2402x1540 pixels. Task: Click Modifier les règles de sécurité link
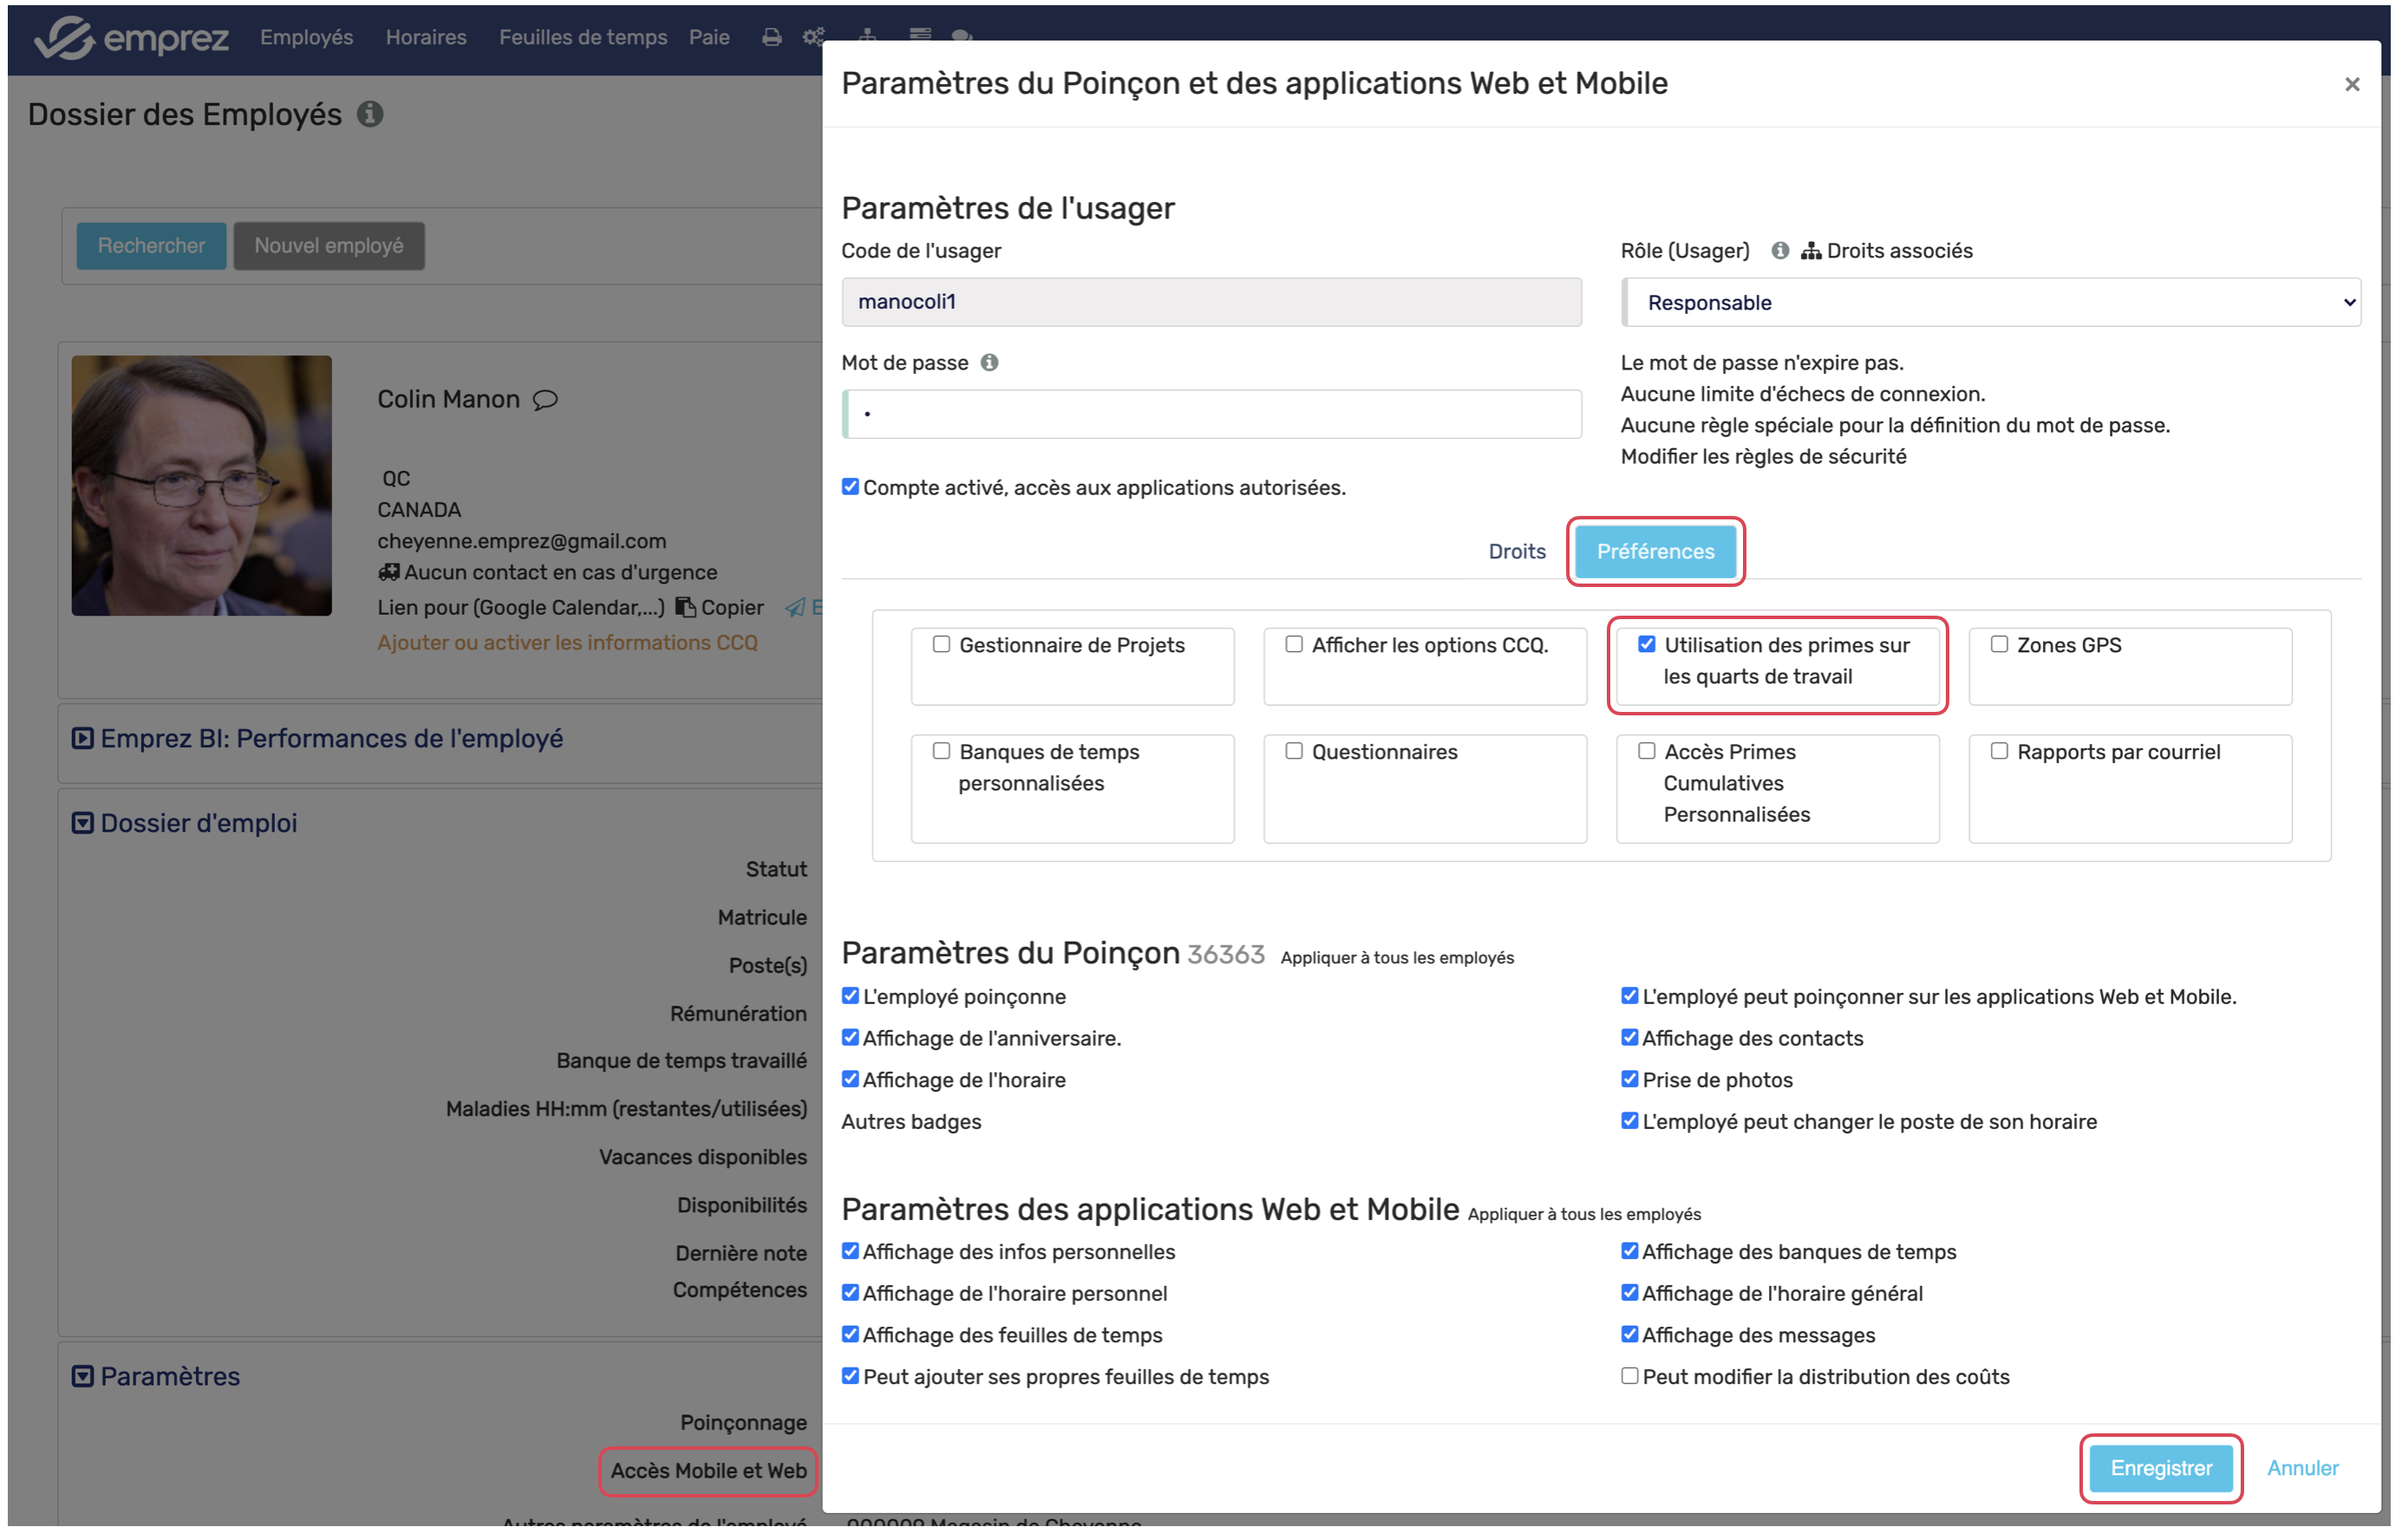click(x=1764, y=457)
